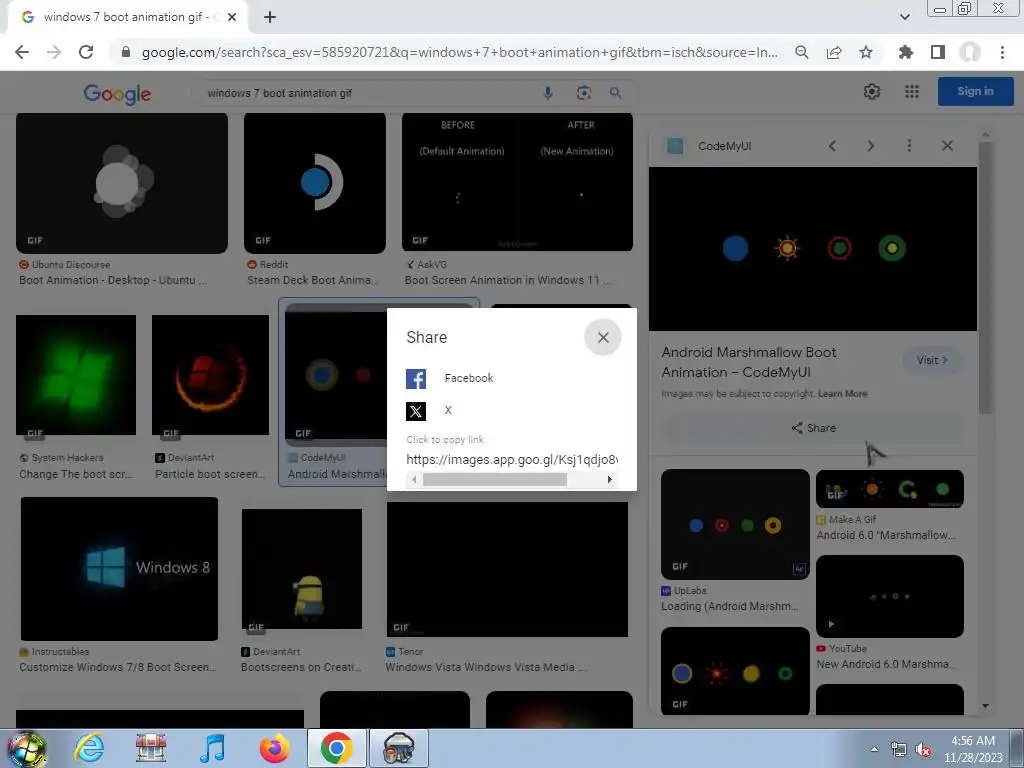Search by voice microphone icon
Screen dimensions: 1024x768
point(548,93)
